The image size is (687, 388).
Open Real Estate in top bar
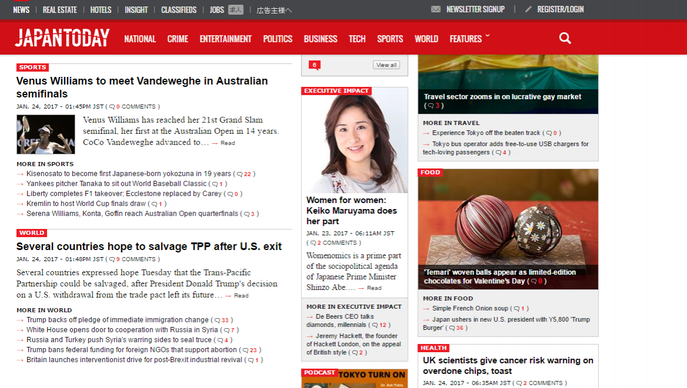[60, 10]
